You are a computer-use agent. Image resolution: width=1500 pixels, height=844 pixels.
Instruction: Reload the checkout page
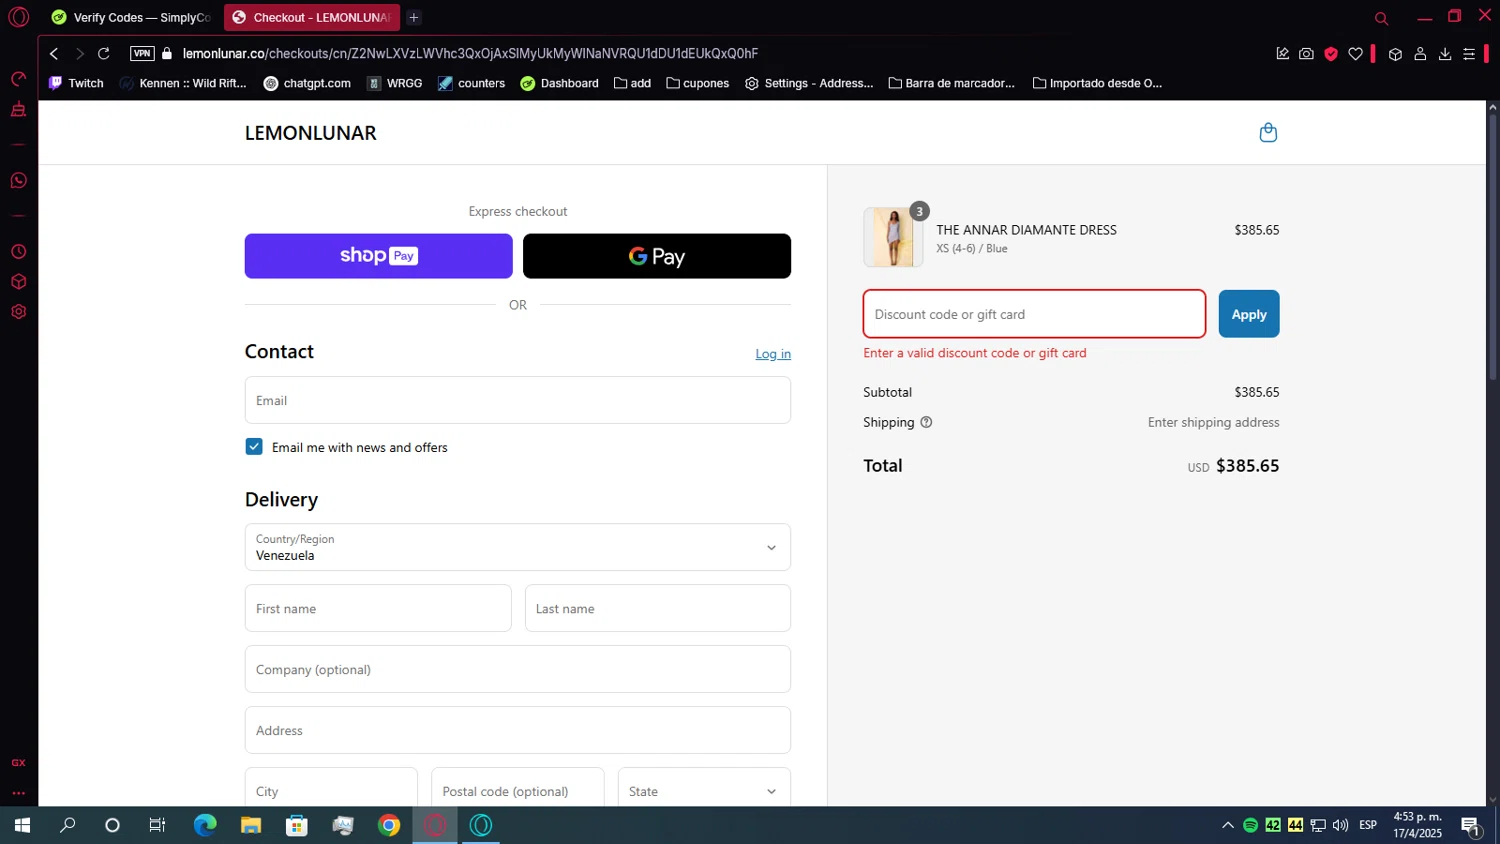click(104, 54)
